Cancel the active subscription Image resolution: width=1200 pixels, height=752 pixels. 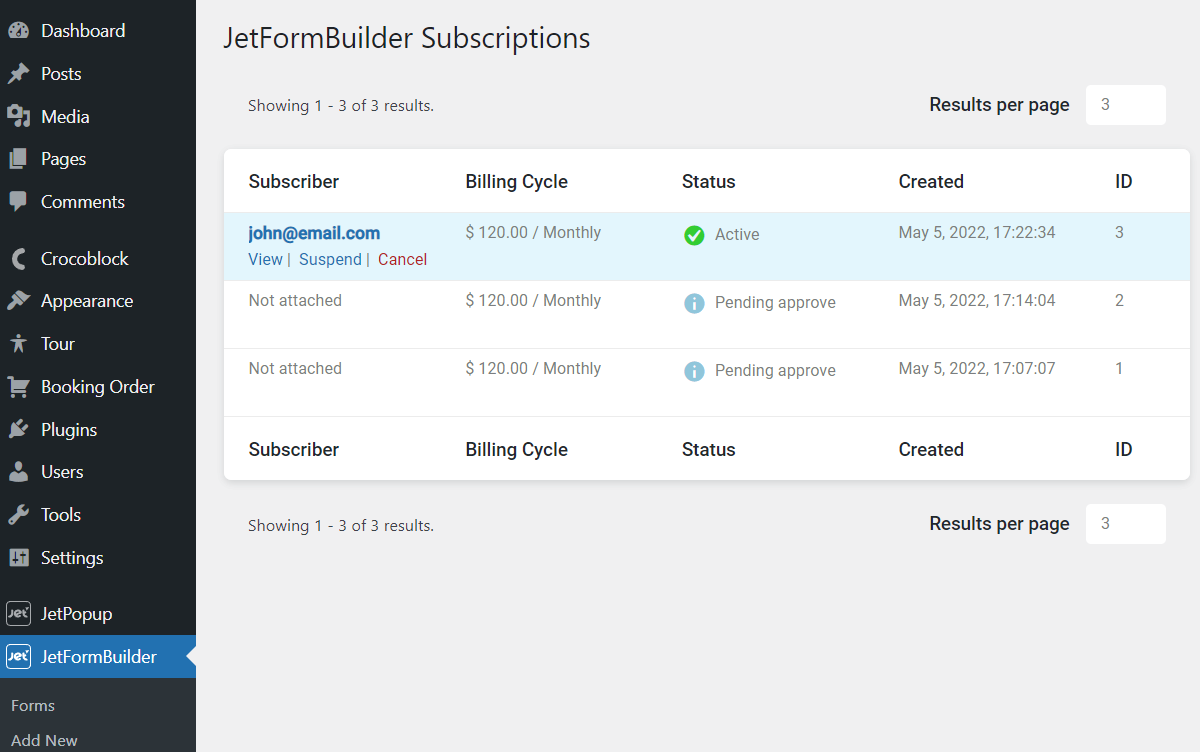point(402,259)
